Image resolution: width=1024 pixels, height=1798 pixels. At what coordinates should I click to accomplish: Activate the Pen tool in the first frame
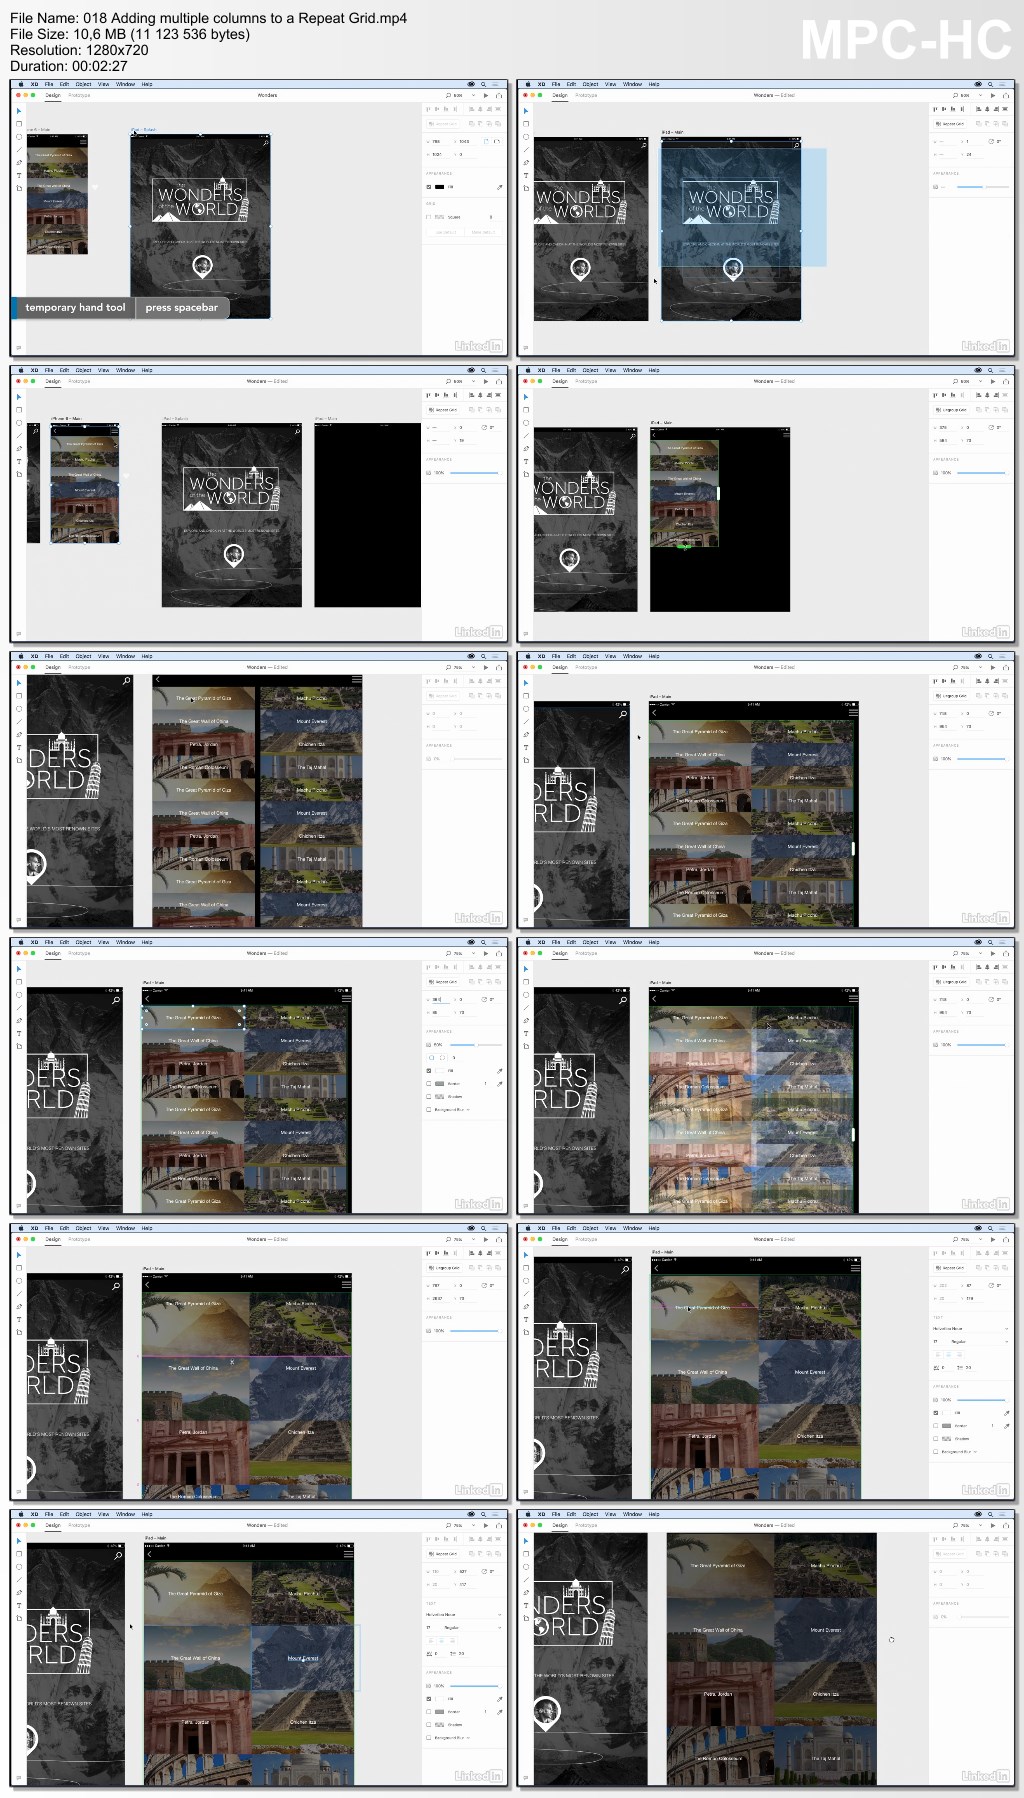coord(18,162)
